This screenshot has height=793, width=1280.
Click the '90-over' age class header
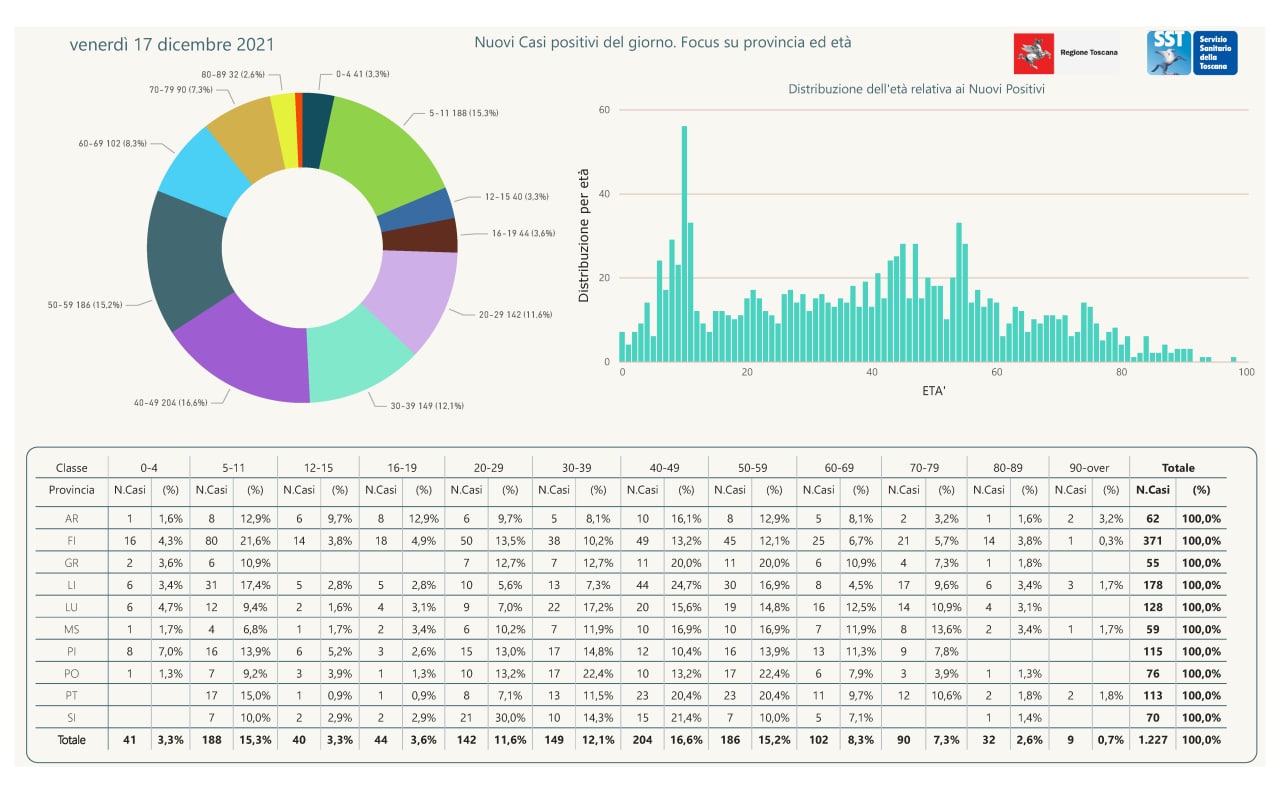click(x=1090, y=467)
